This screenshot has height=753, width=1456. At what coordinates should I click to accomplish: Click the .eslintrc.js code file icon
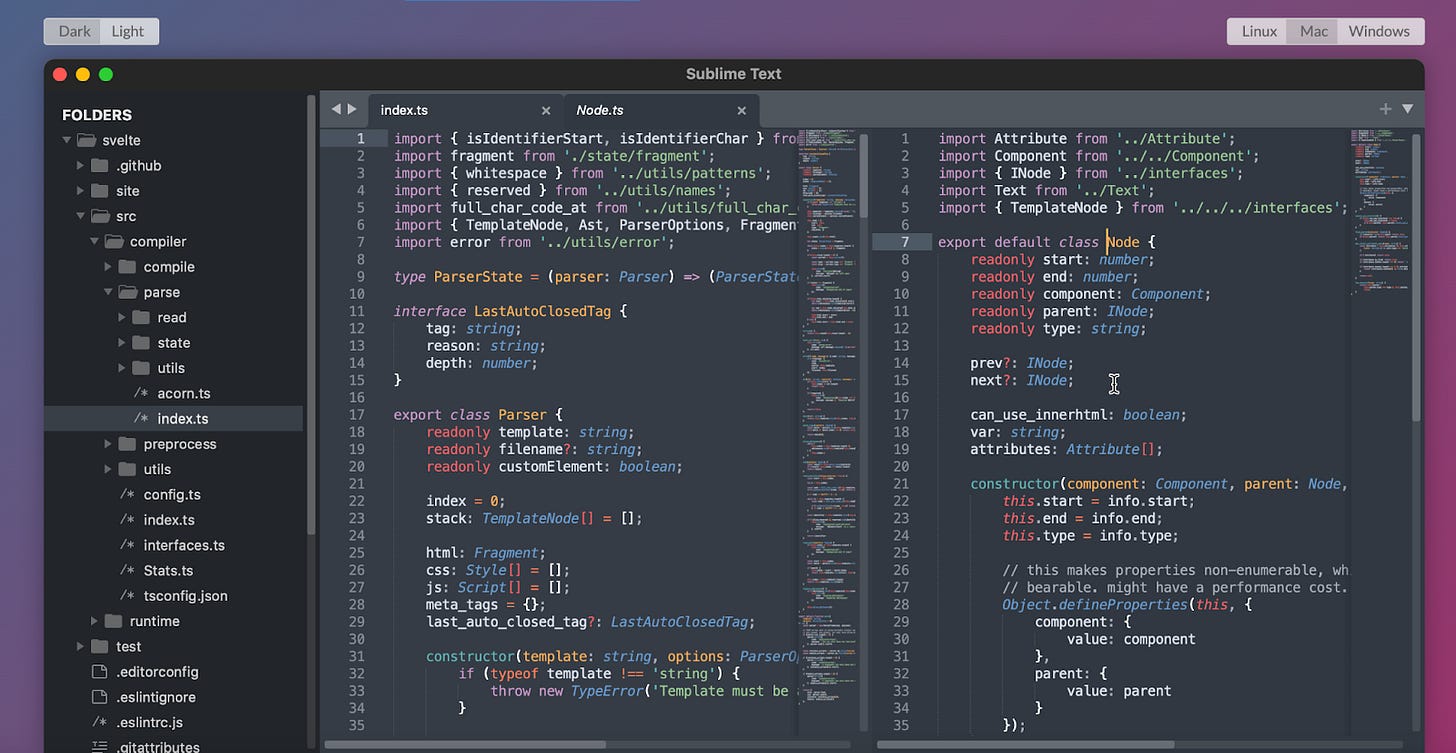tap(99, 722)
